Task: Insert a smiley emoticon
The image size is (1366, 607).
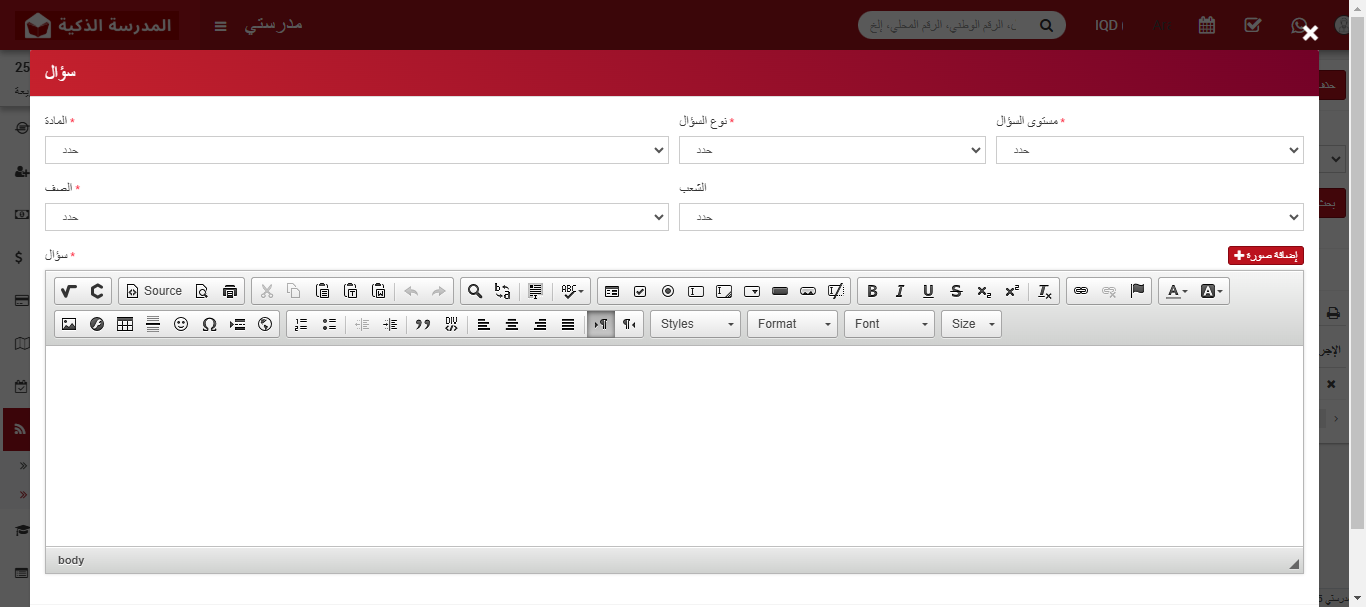Action: tap(181, 324)
